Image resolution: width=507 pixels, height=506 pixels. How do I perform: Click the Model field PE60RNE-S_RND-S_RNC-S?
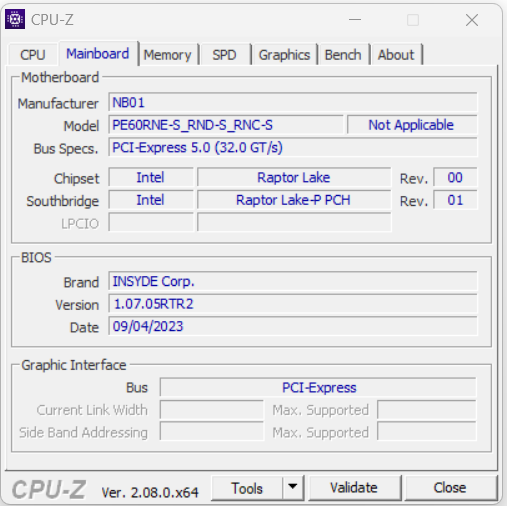(226, 125)
